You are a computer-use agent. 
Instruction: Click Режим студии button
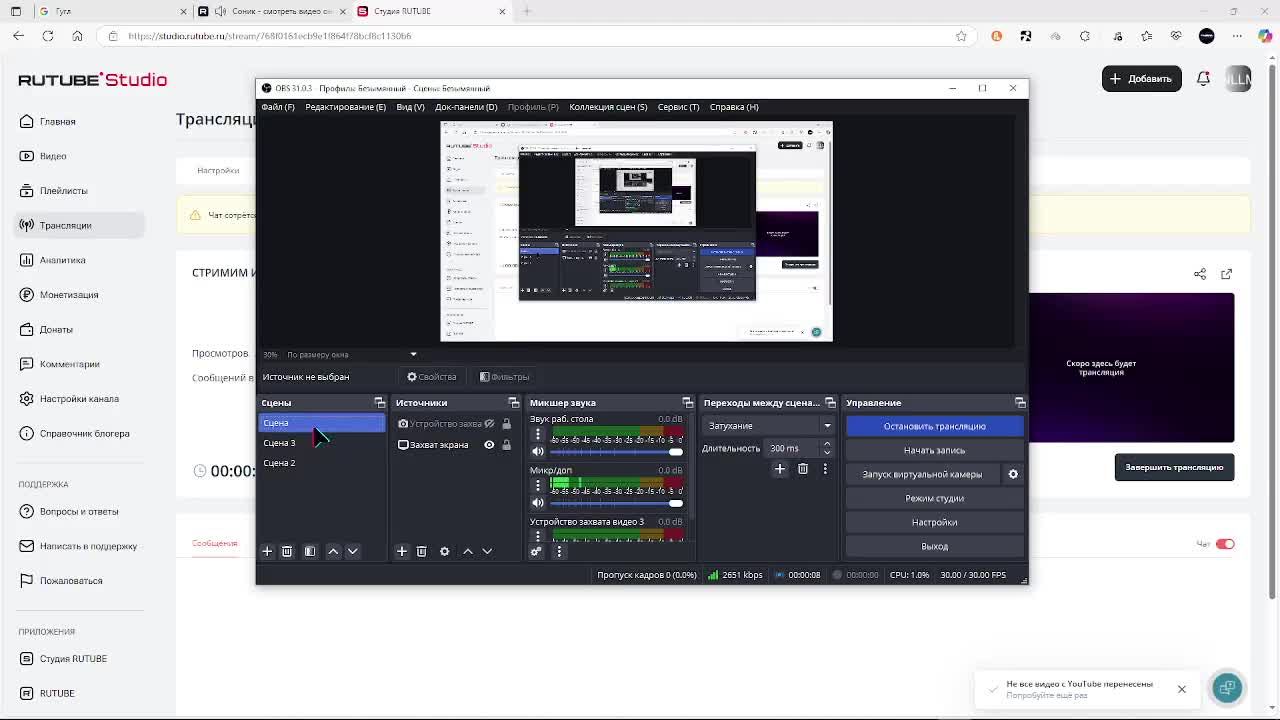tap(934, 498)
